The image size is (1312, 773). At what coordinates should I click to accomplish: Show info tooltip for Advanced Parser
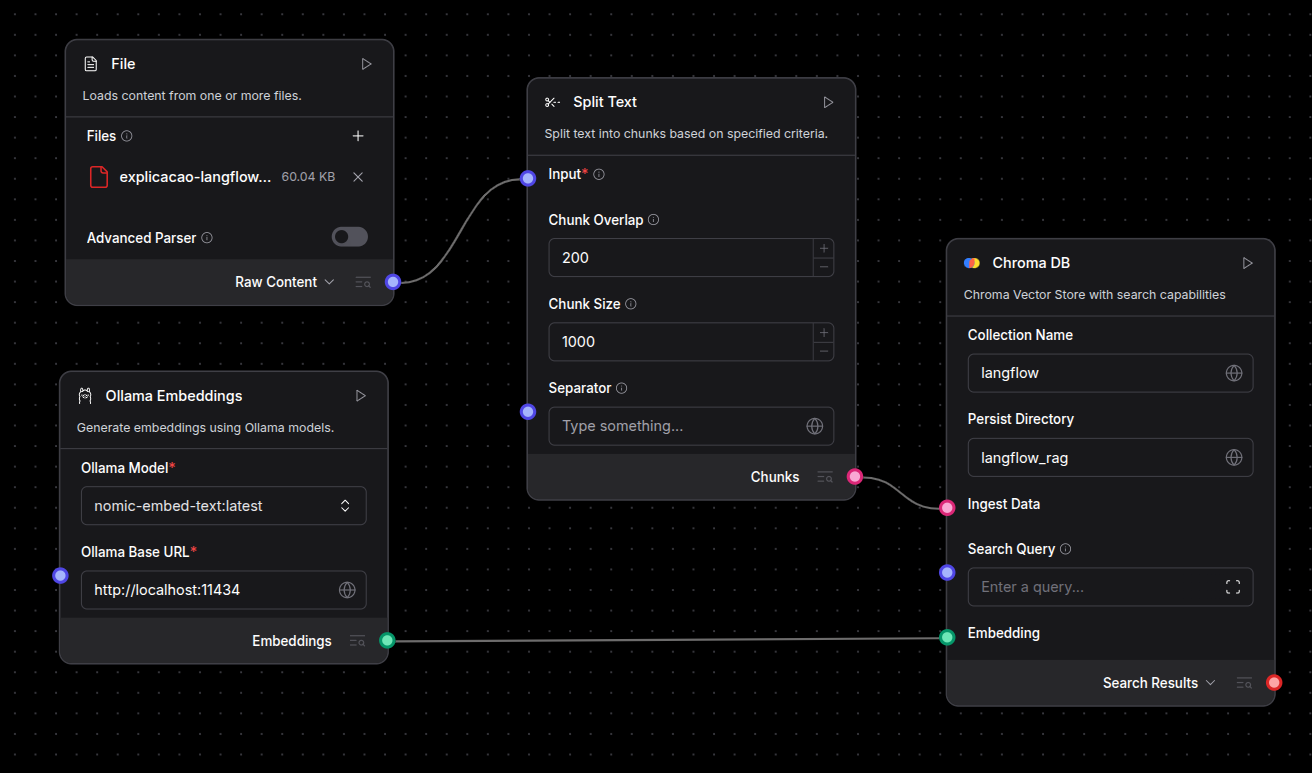(x=207, y=238)
